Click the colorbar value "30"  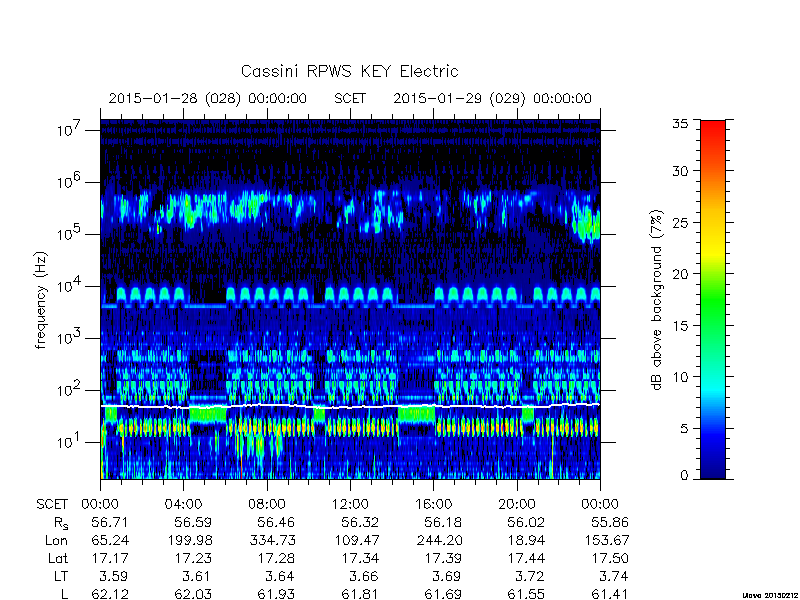680,171
